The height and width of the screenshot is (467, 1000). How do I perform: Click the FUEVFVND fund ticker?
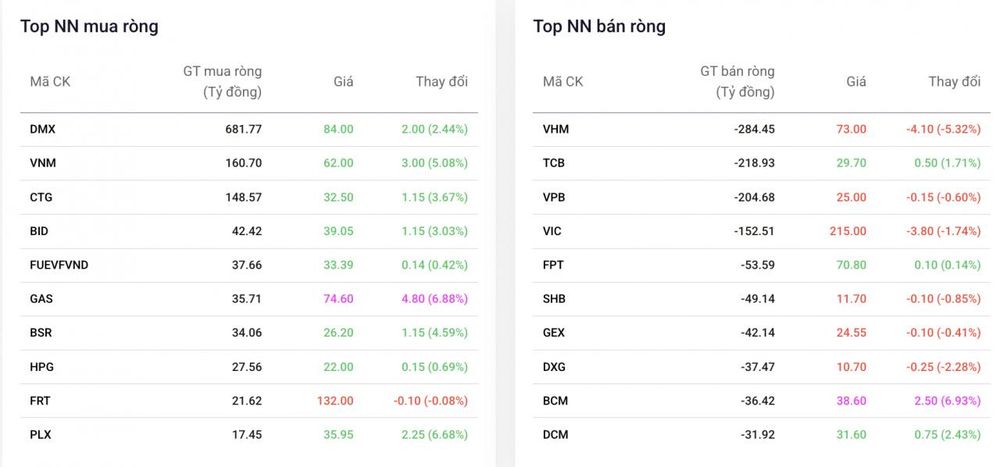coord(59,265)
